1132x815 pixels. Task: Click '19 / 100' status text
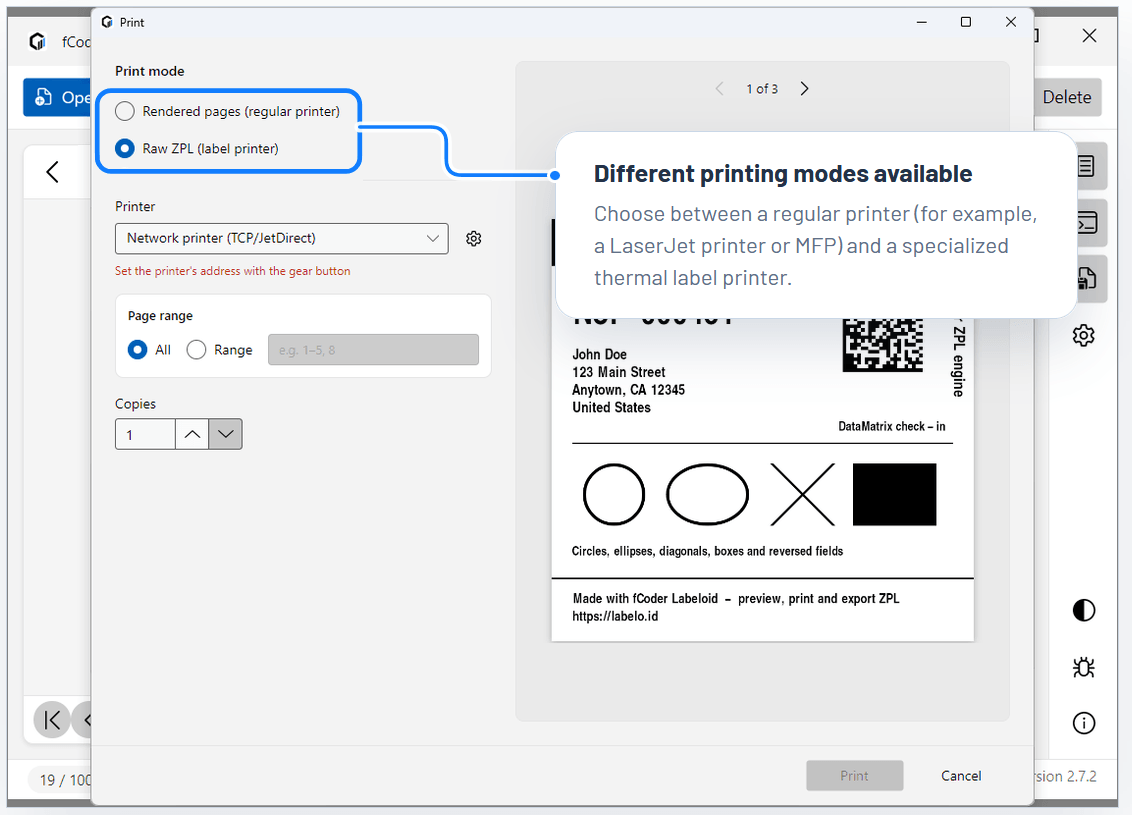click(65, 780)
